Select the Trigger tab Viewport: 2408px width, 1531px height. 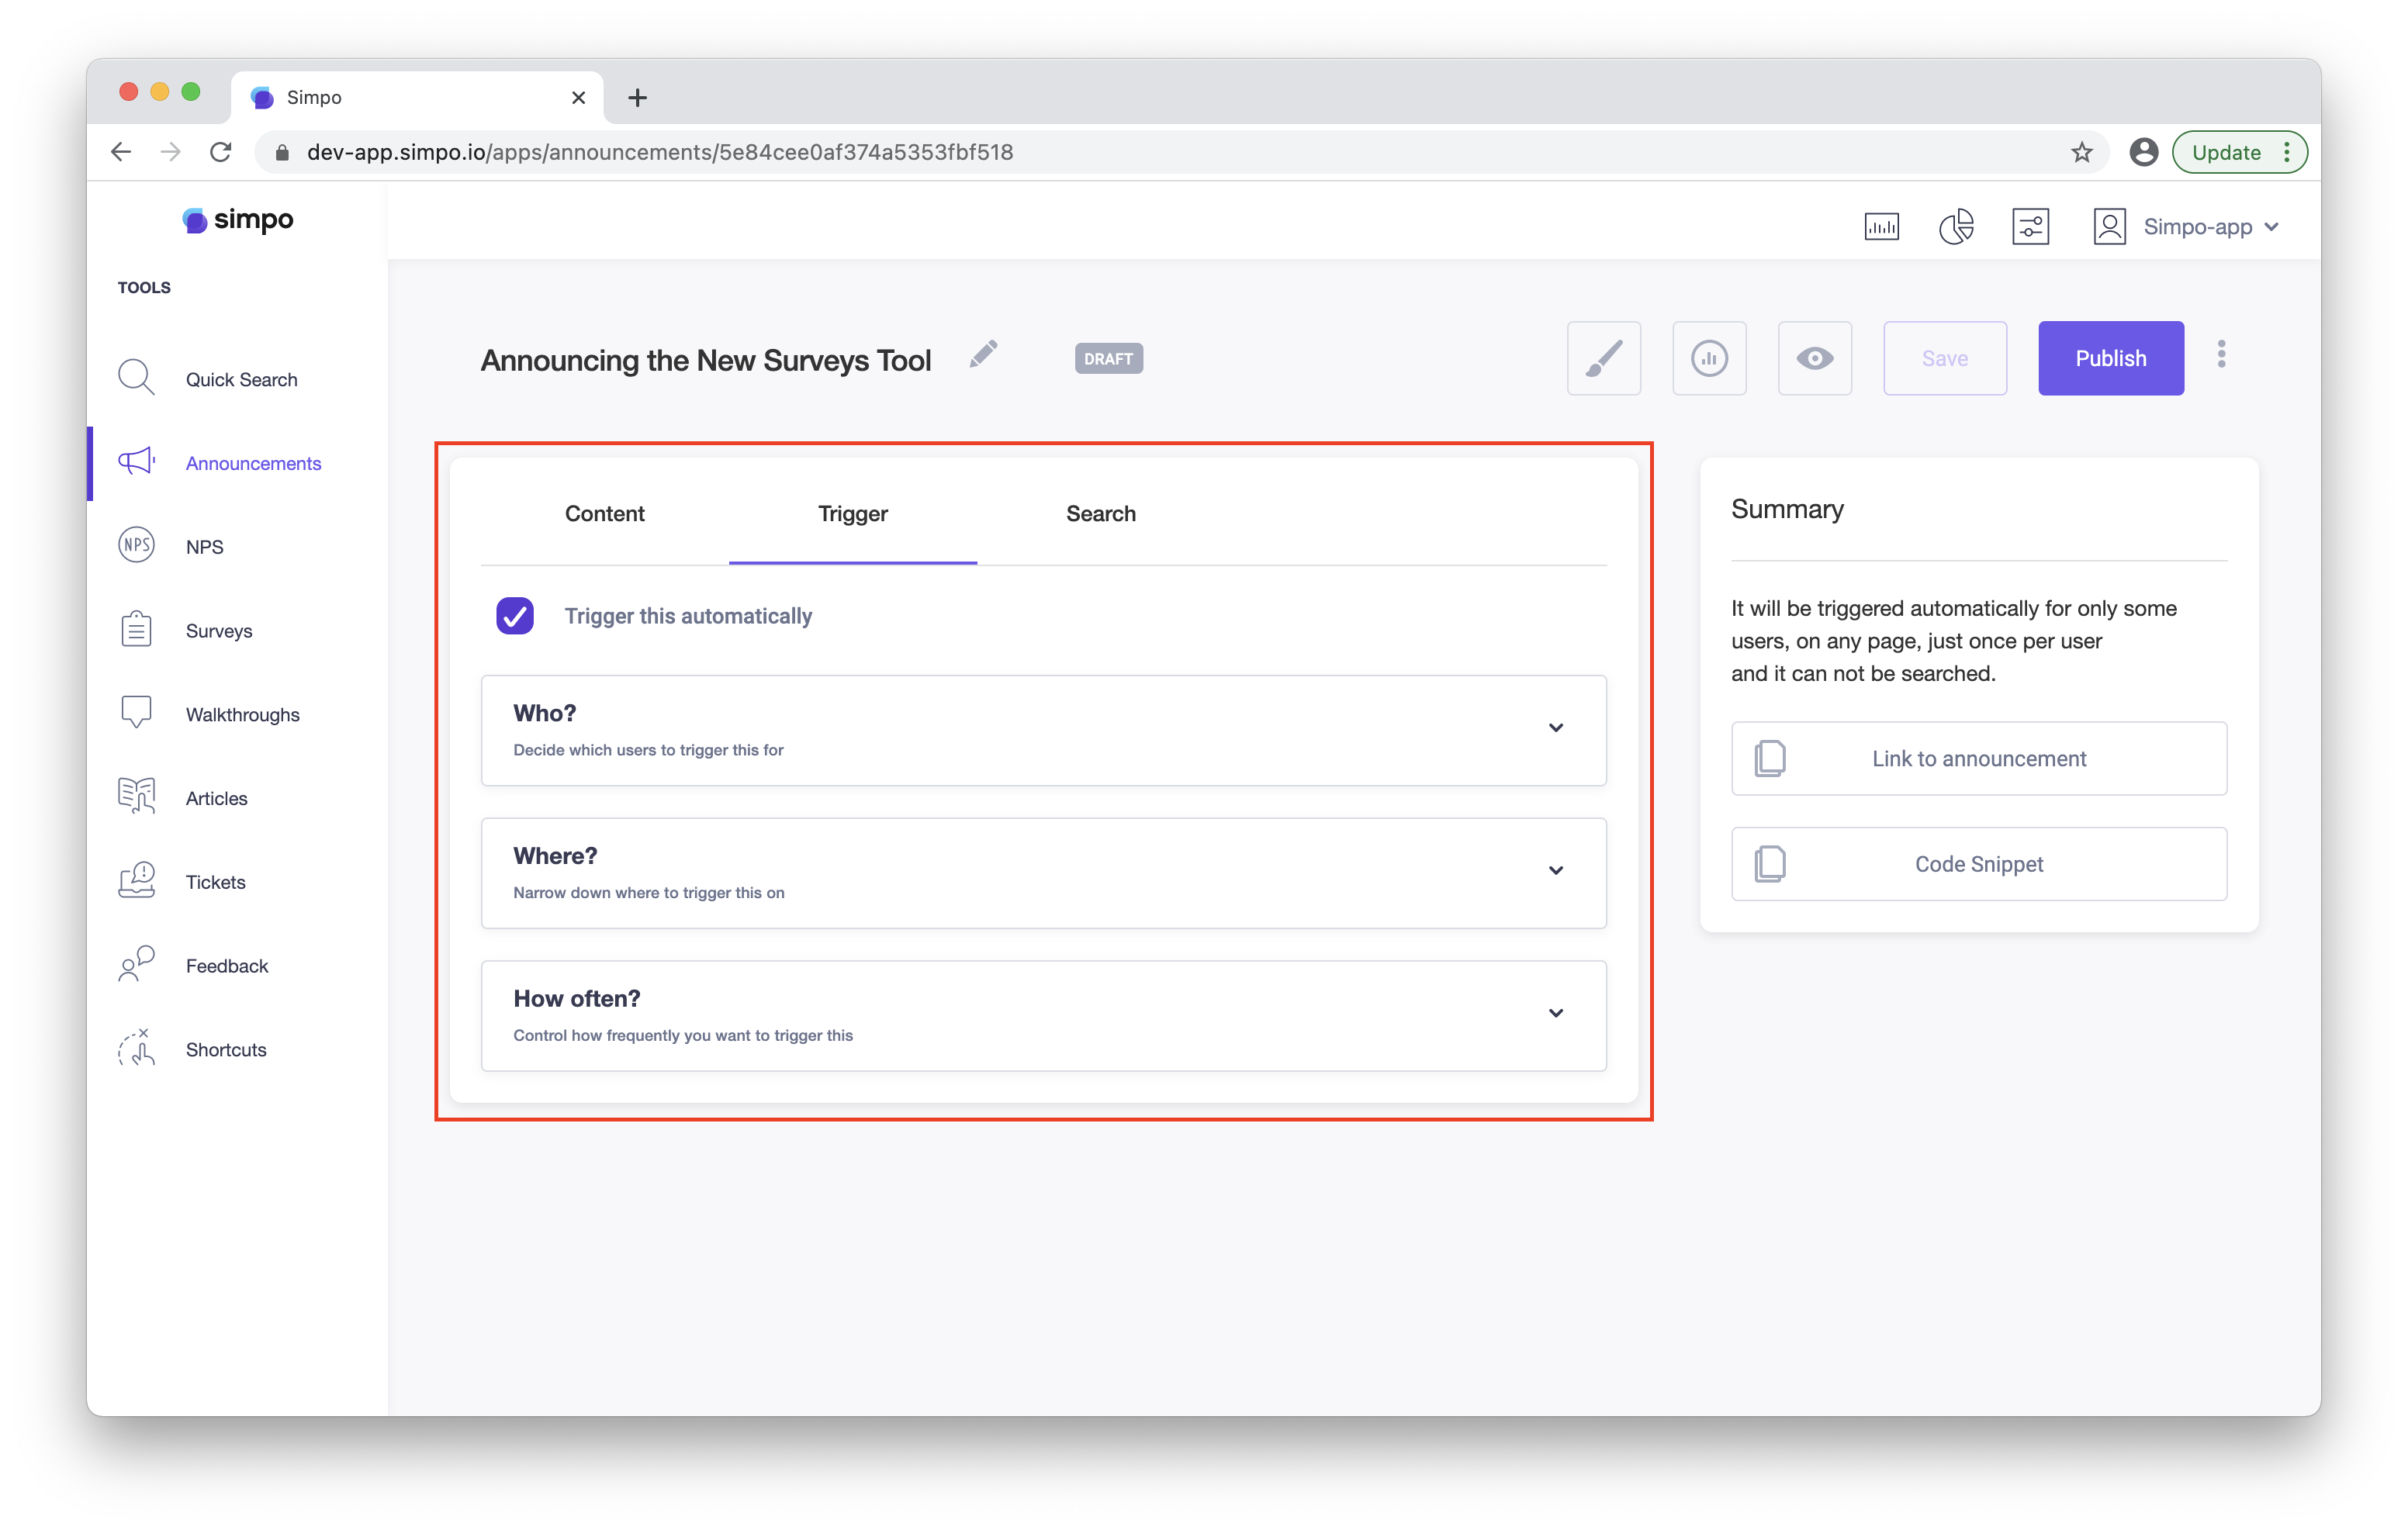[852, 513]
